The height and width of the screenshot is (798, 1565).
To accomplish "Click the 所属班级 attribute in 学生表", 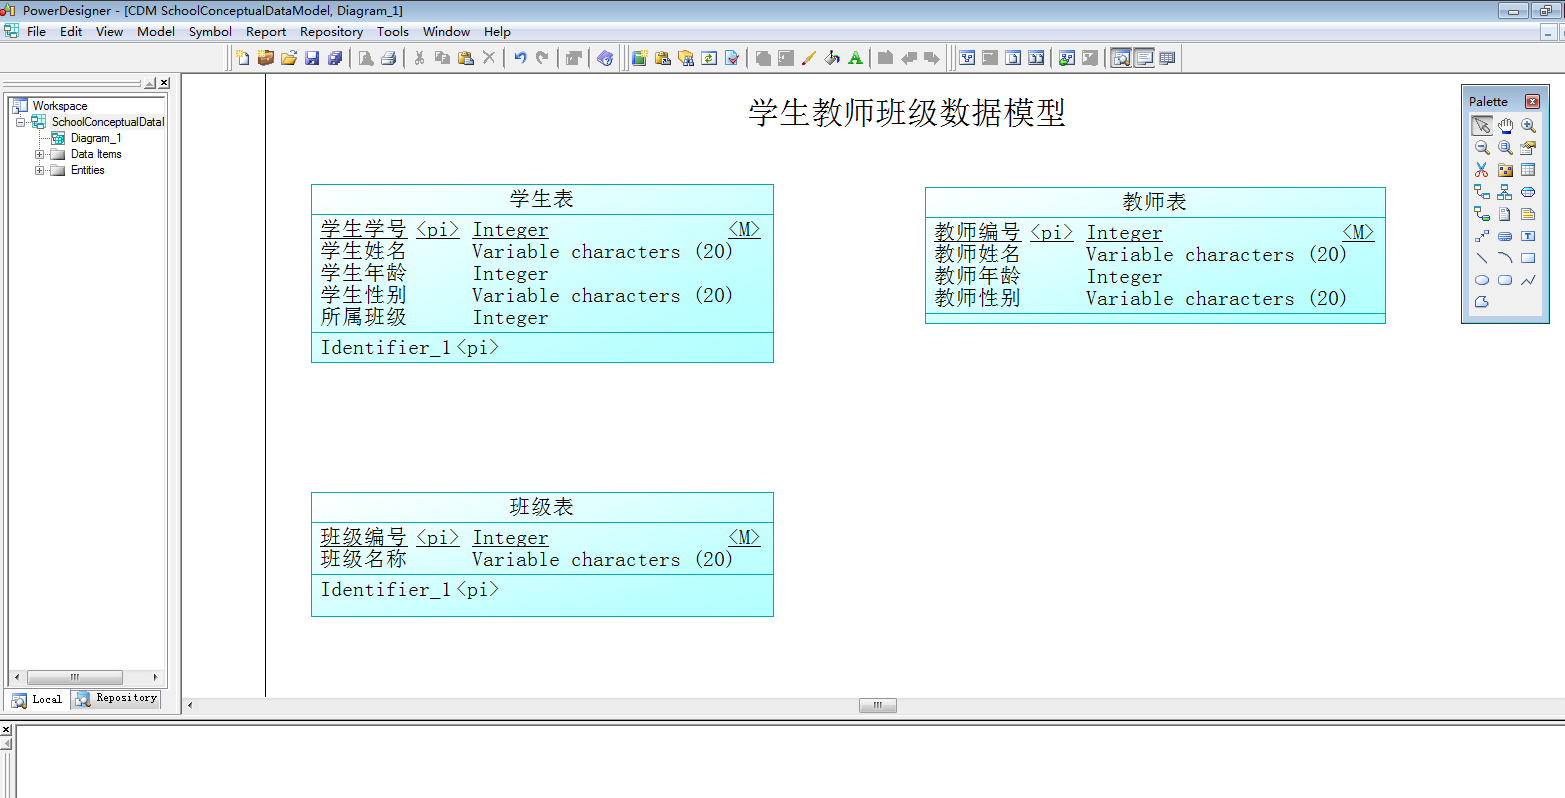I will tap(364, 318).
